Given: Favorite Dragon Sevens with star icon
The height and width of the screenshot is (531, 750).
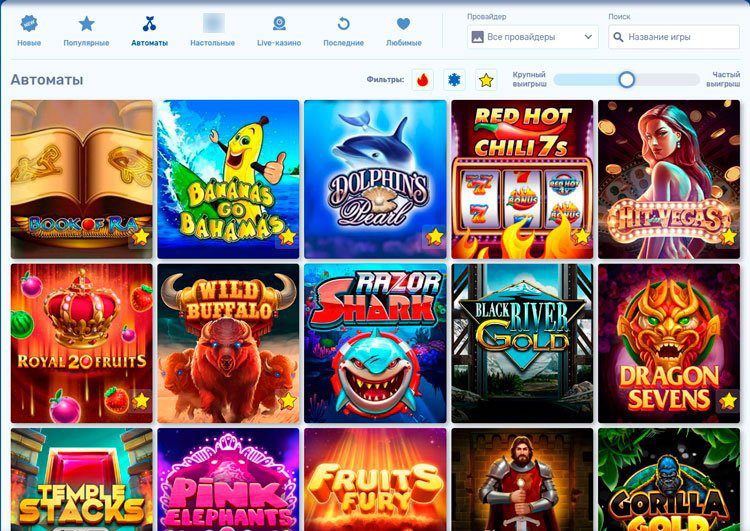Looking at the screenshot, I should tap(729, 400).
